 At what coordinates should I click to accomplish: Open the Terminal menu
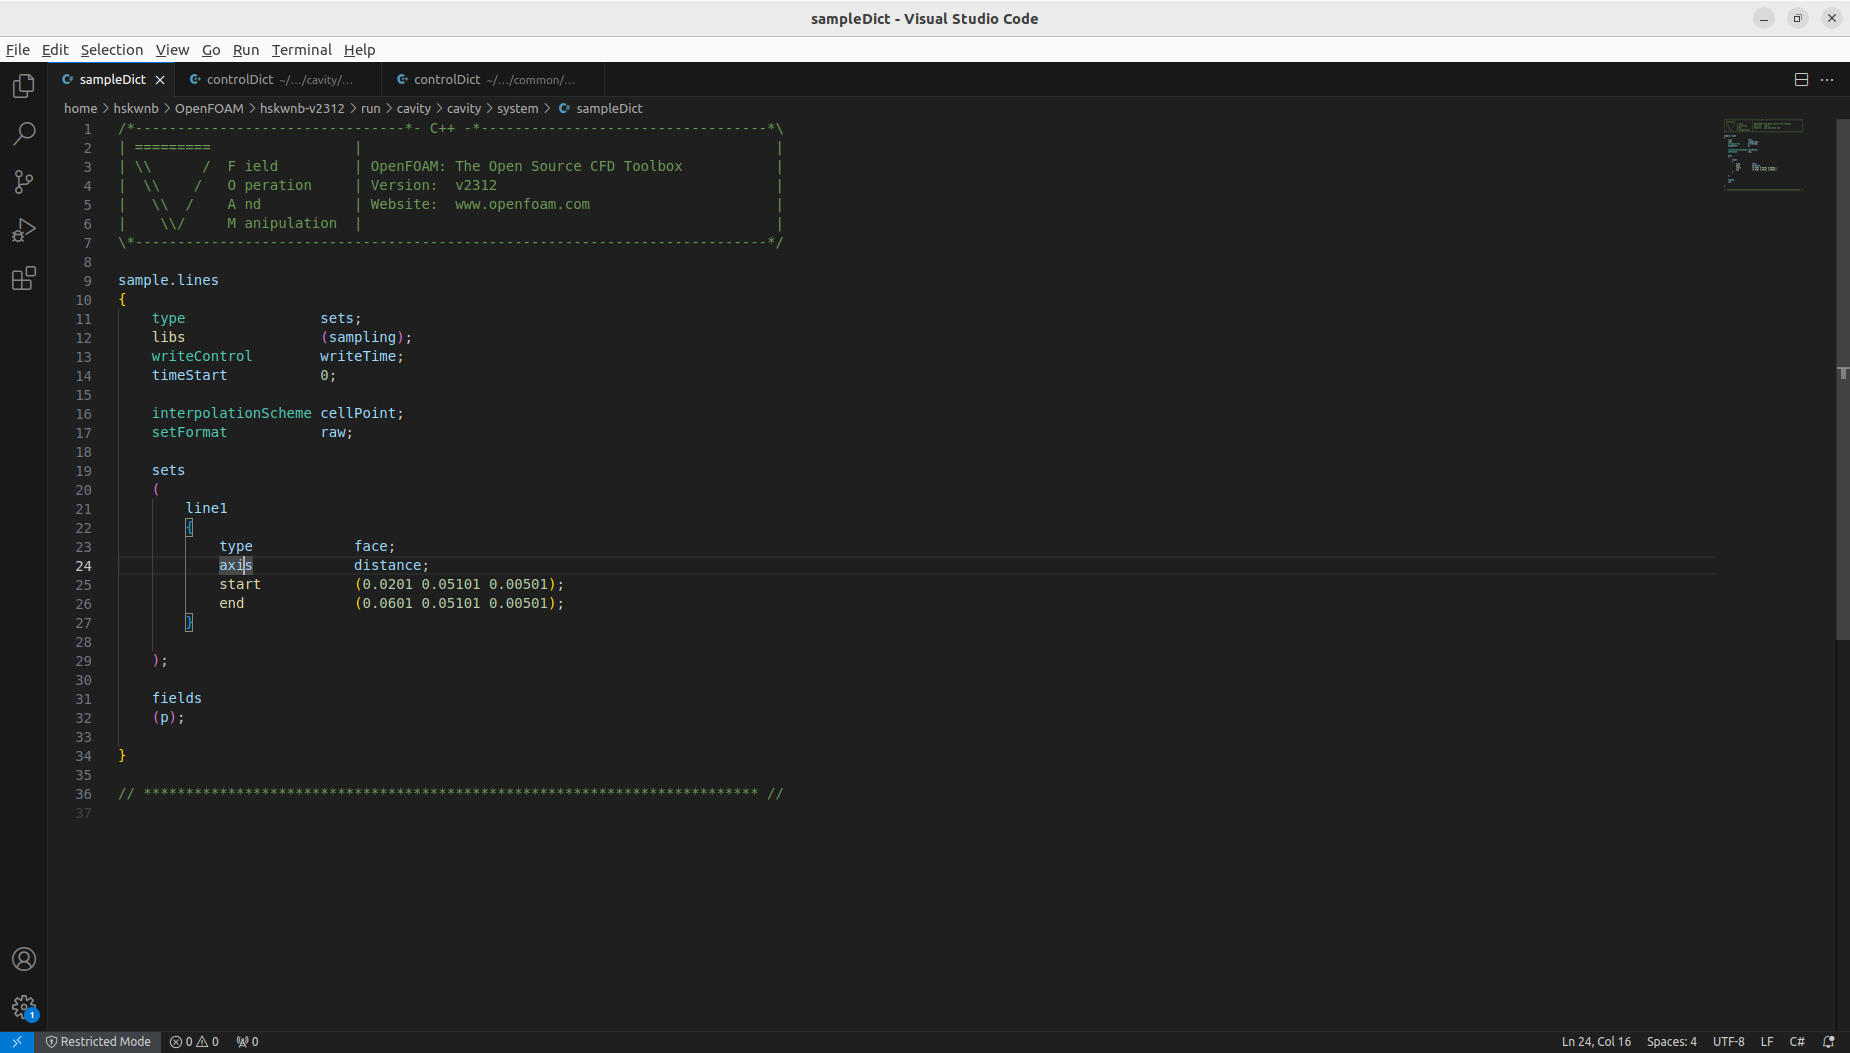(301, 50)
